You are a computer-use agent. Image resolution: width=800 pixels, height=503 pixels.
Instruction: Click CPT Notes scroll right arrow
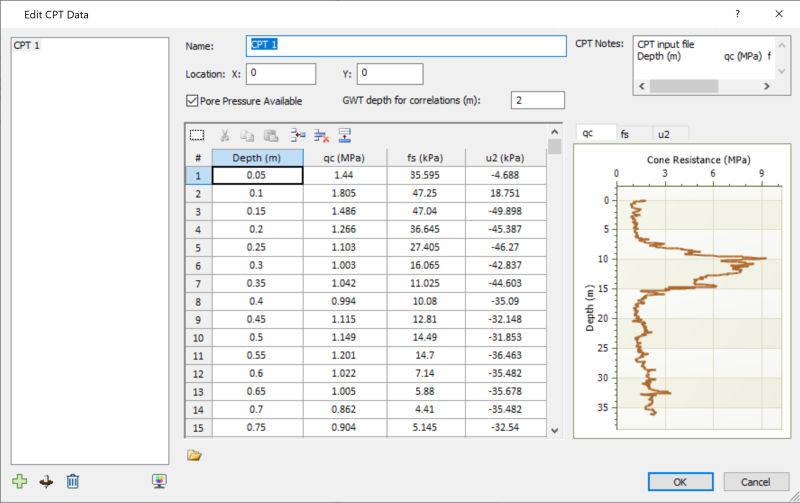(x=766, y=86)
